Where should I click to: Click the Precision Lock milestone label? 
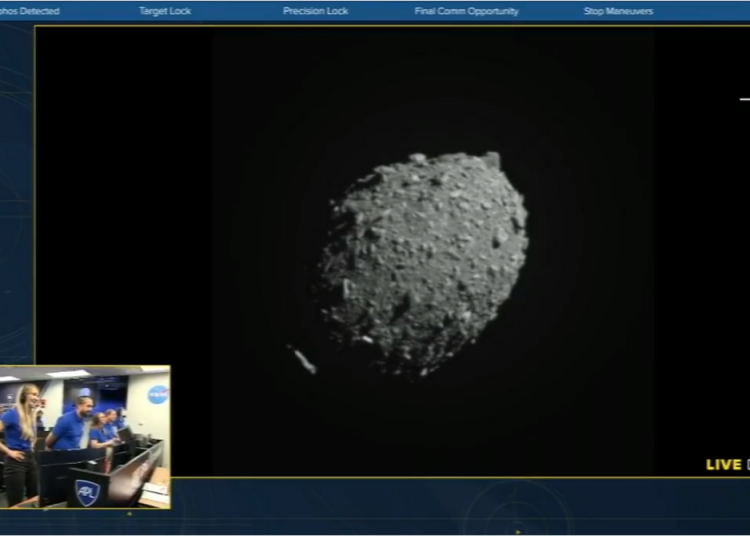click(x=316, y=11)
